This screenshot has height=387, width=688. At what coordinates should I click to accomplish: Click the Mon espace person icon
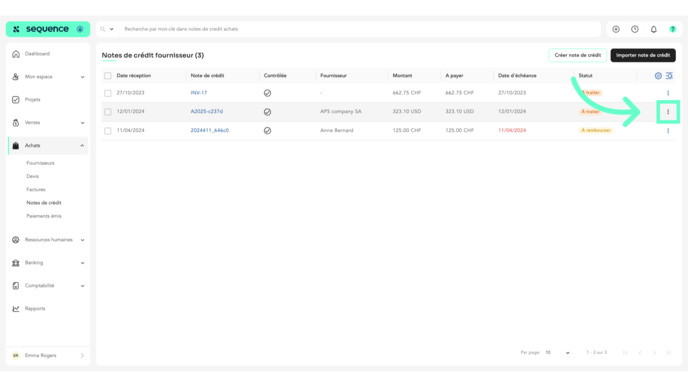tap(16, 77)
